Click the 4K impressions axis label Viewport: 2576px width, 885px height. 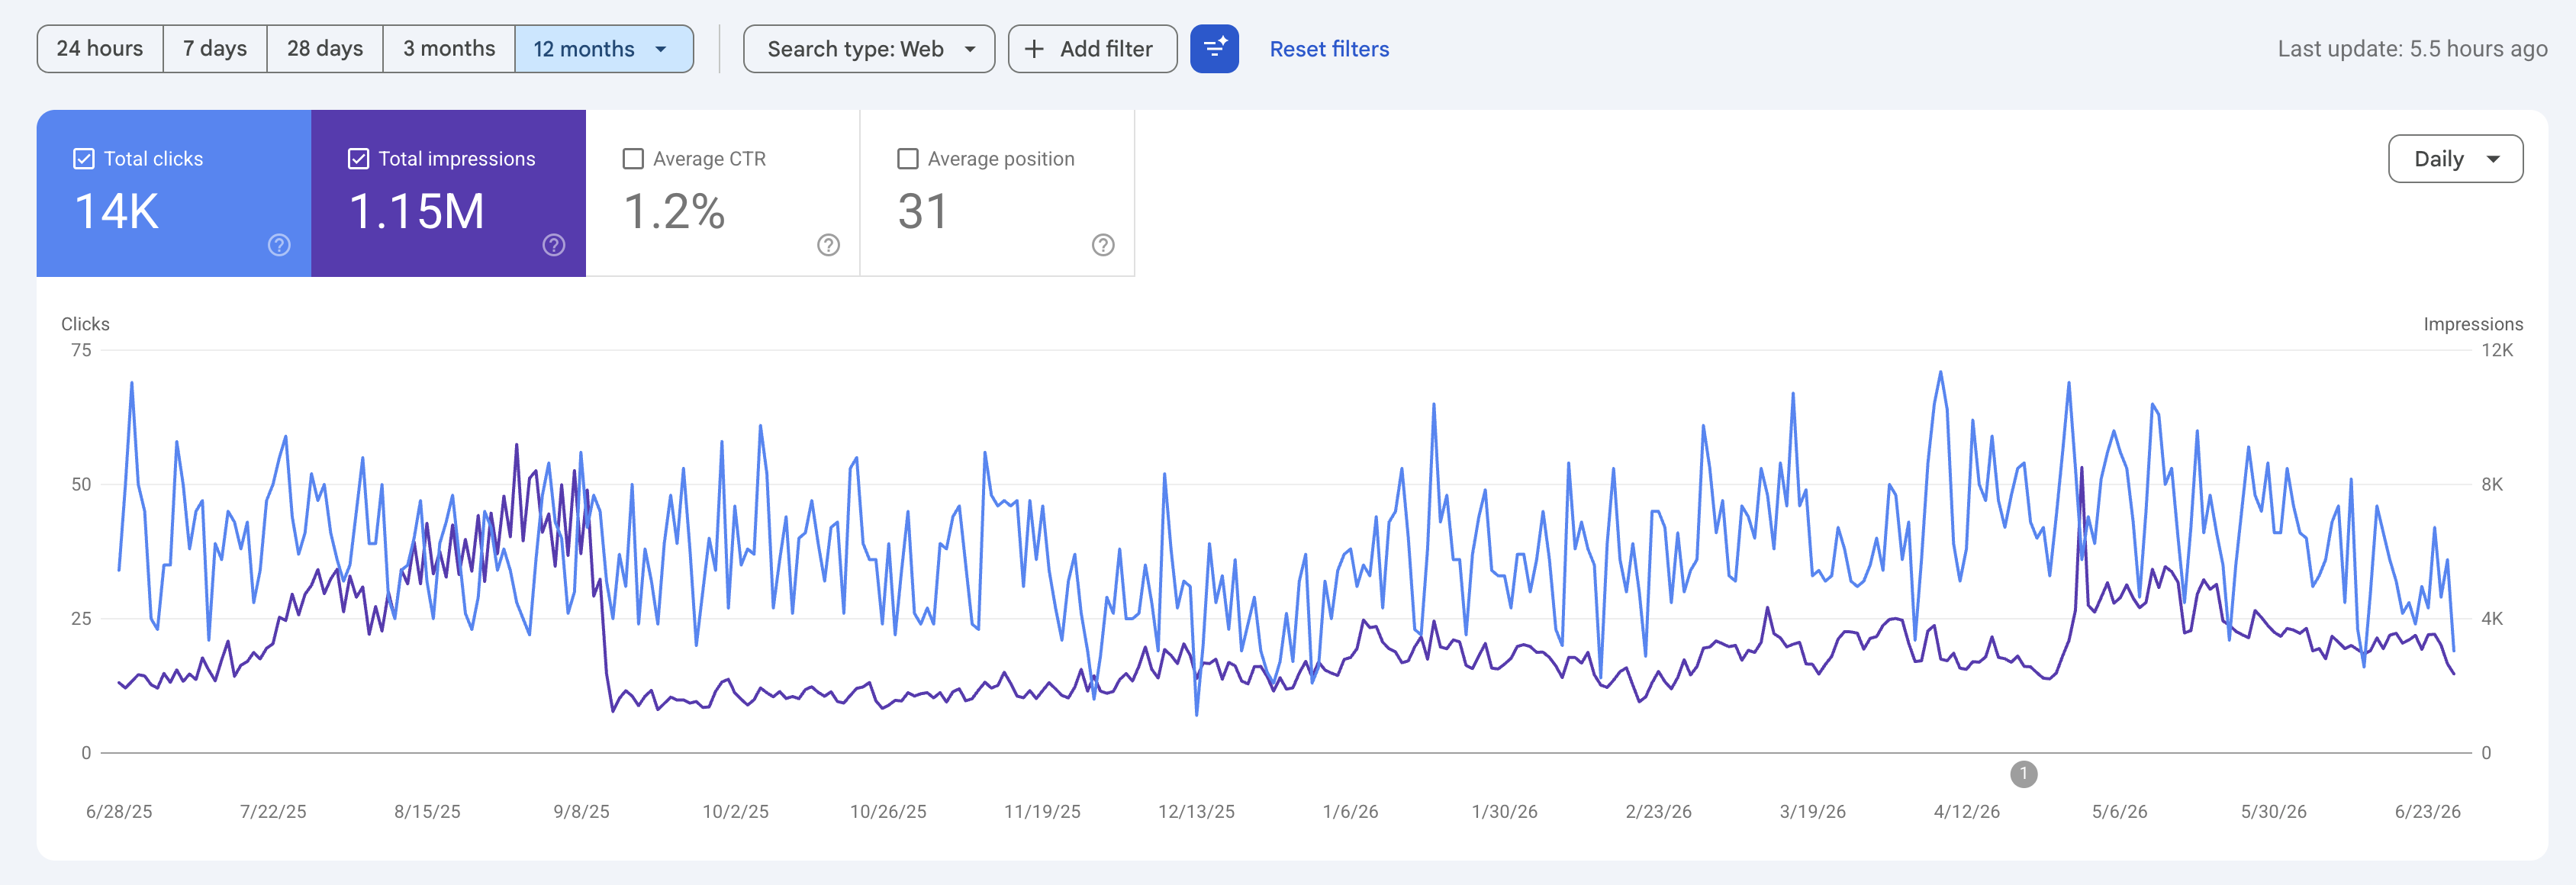(2492, 618)
